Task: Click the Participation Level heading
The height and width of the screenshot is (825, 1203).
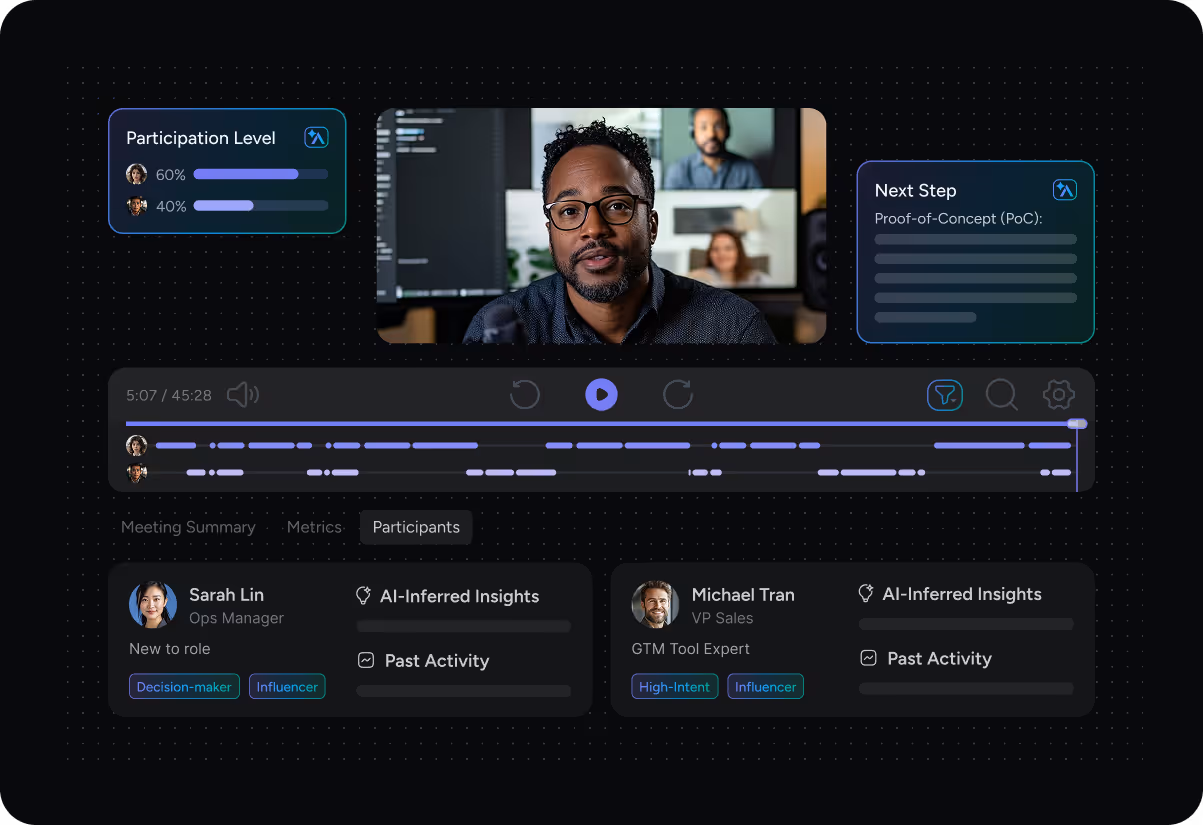Action: coord(201,138)
